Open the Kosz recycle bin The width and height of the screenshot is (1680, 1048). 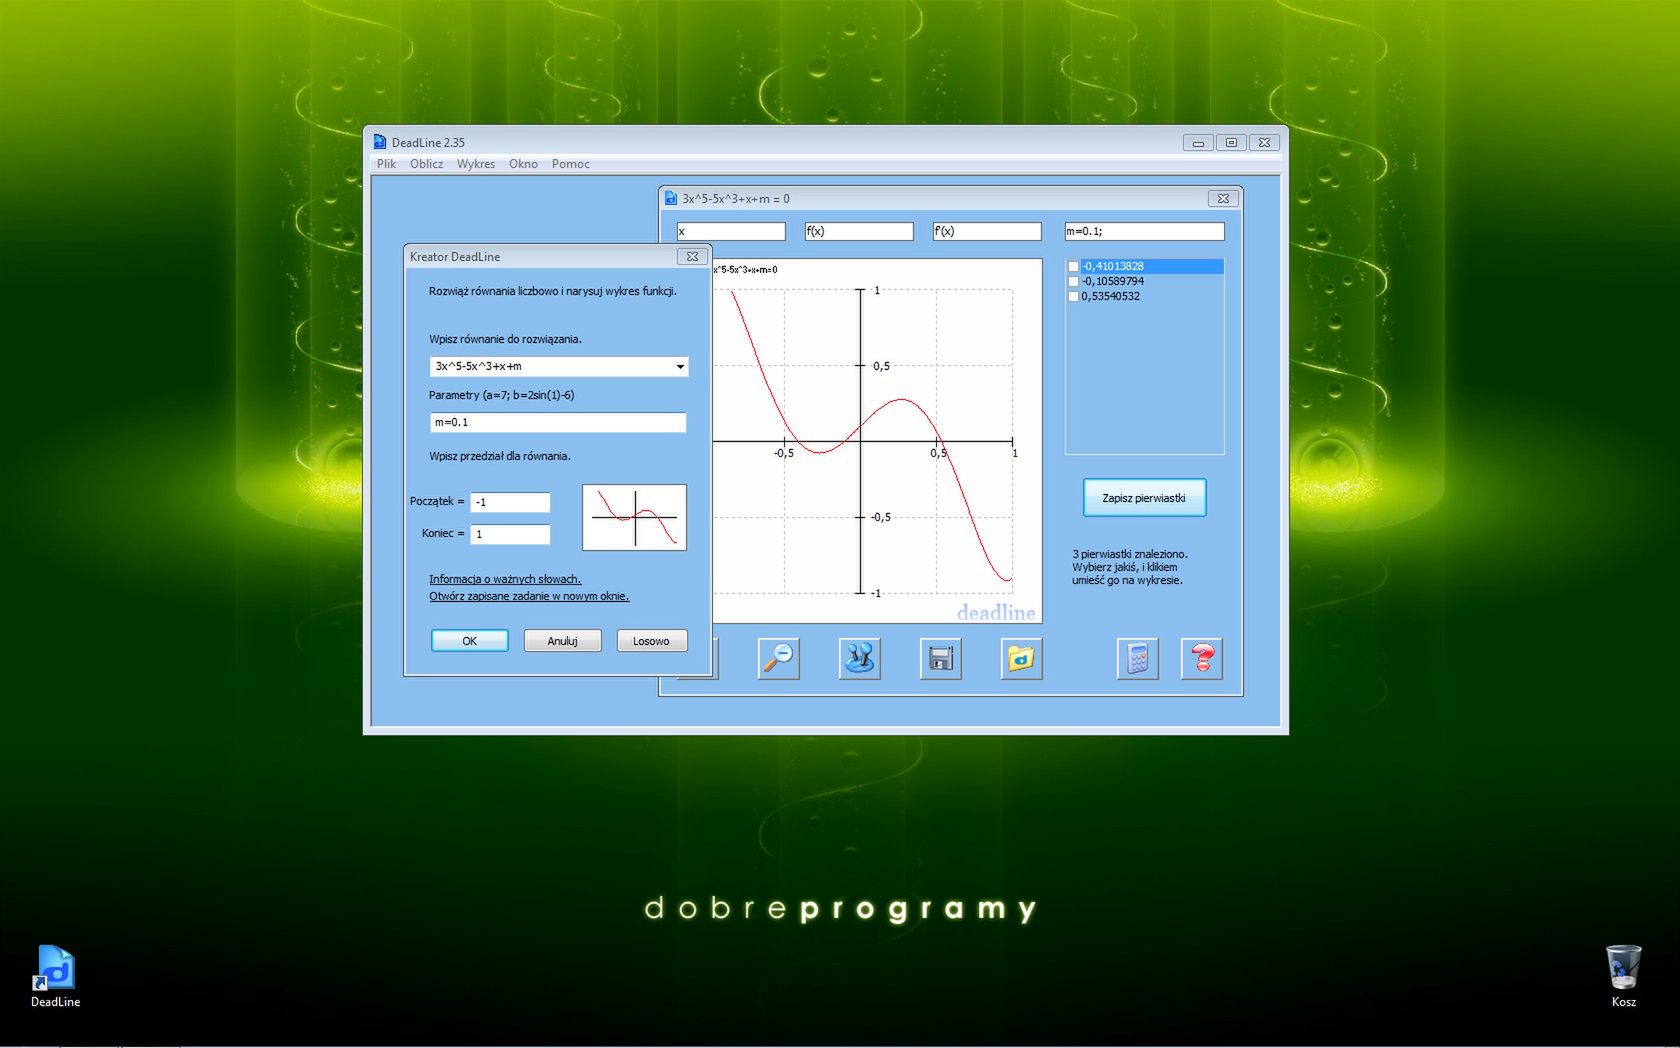pyautogui.click(x=1623, y=976)
